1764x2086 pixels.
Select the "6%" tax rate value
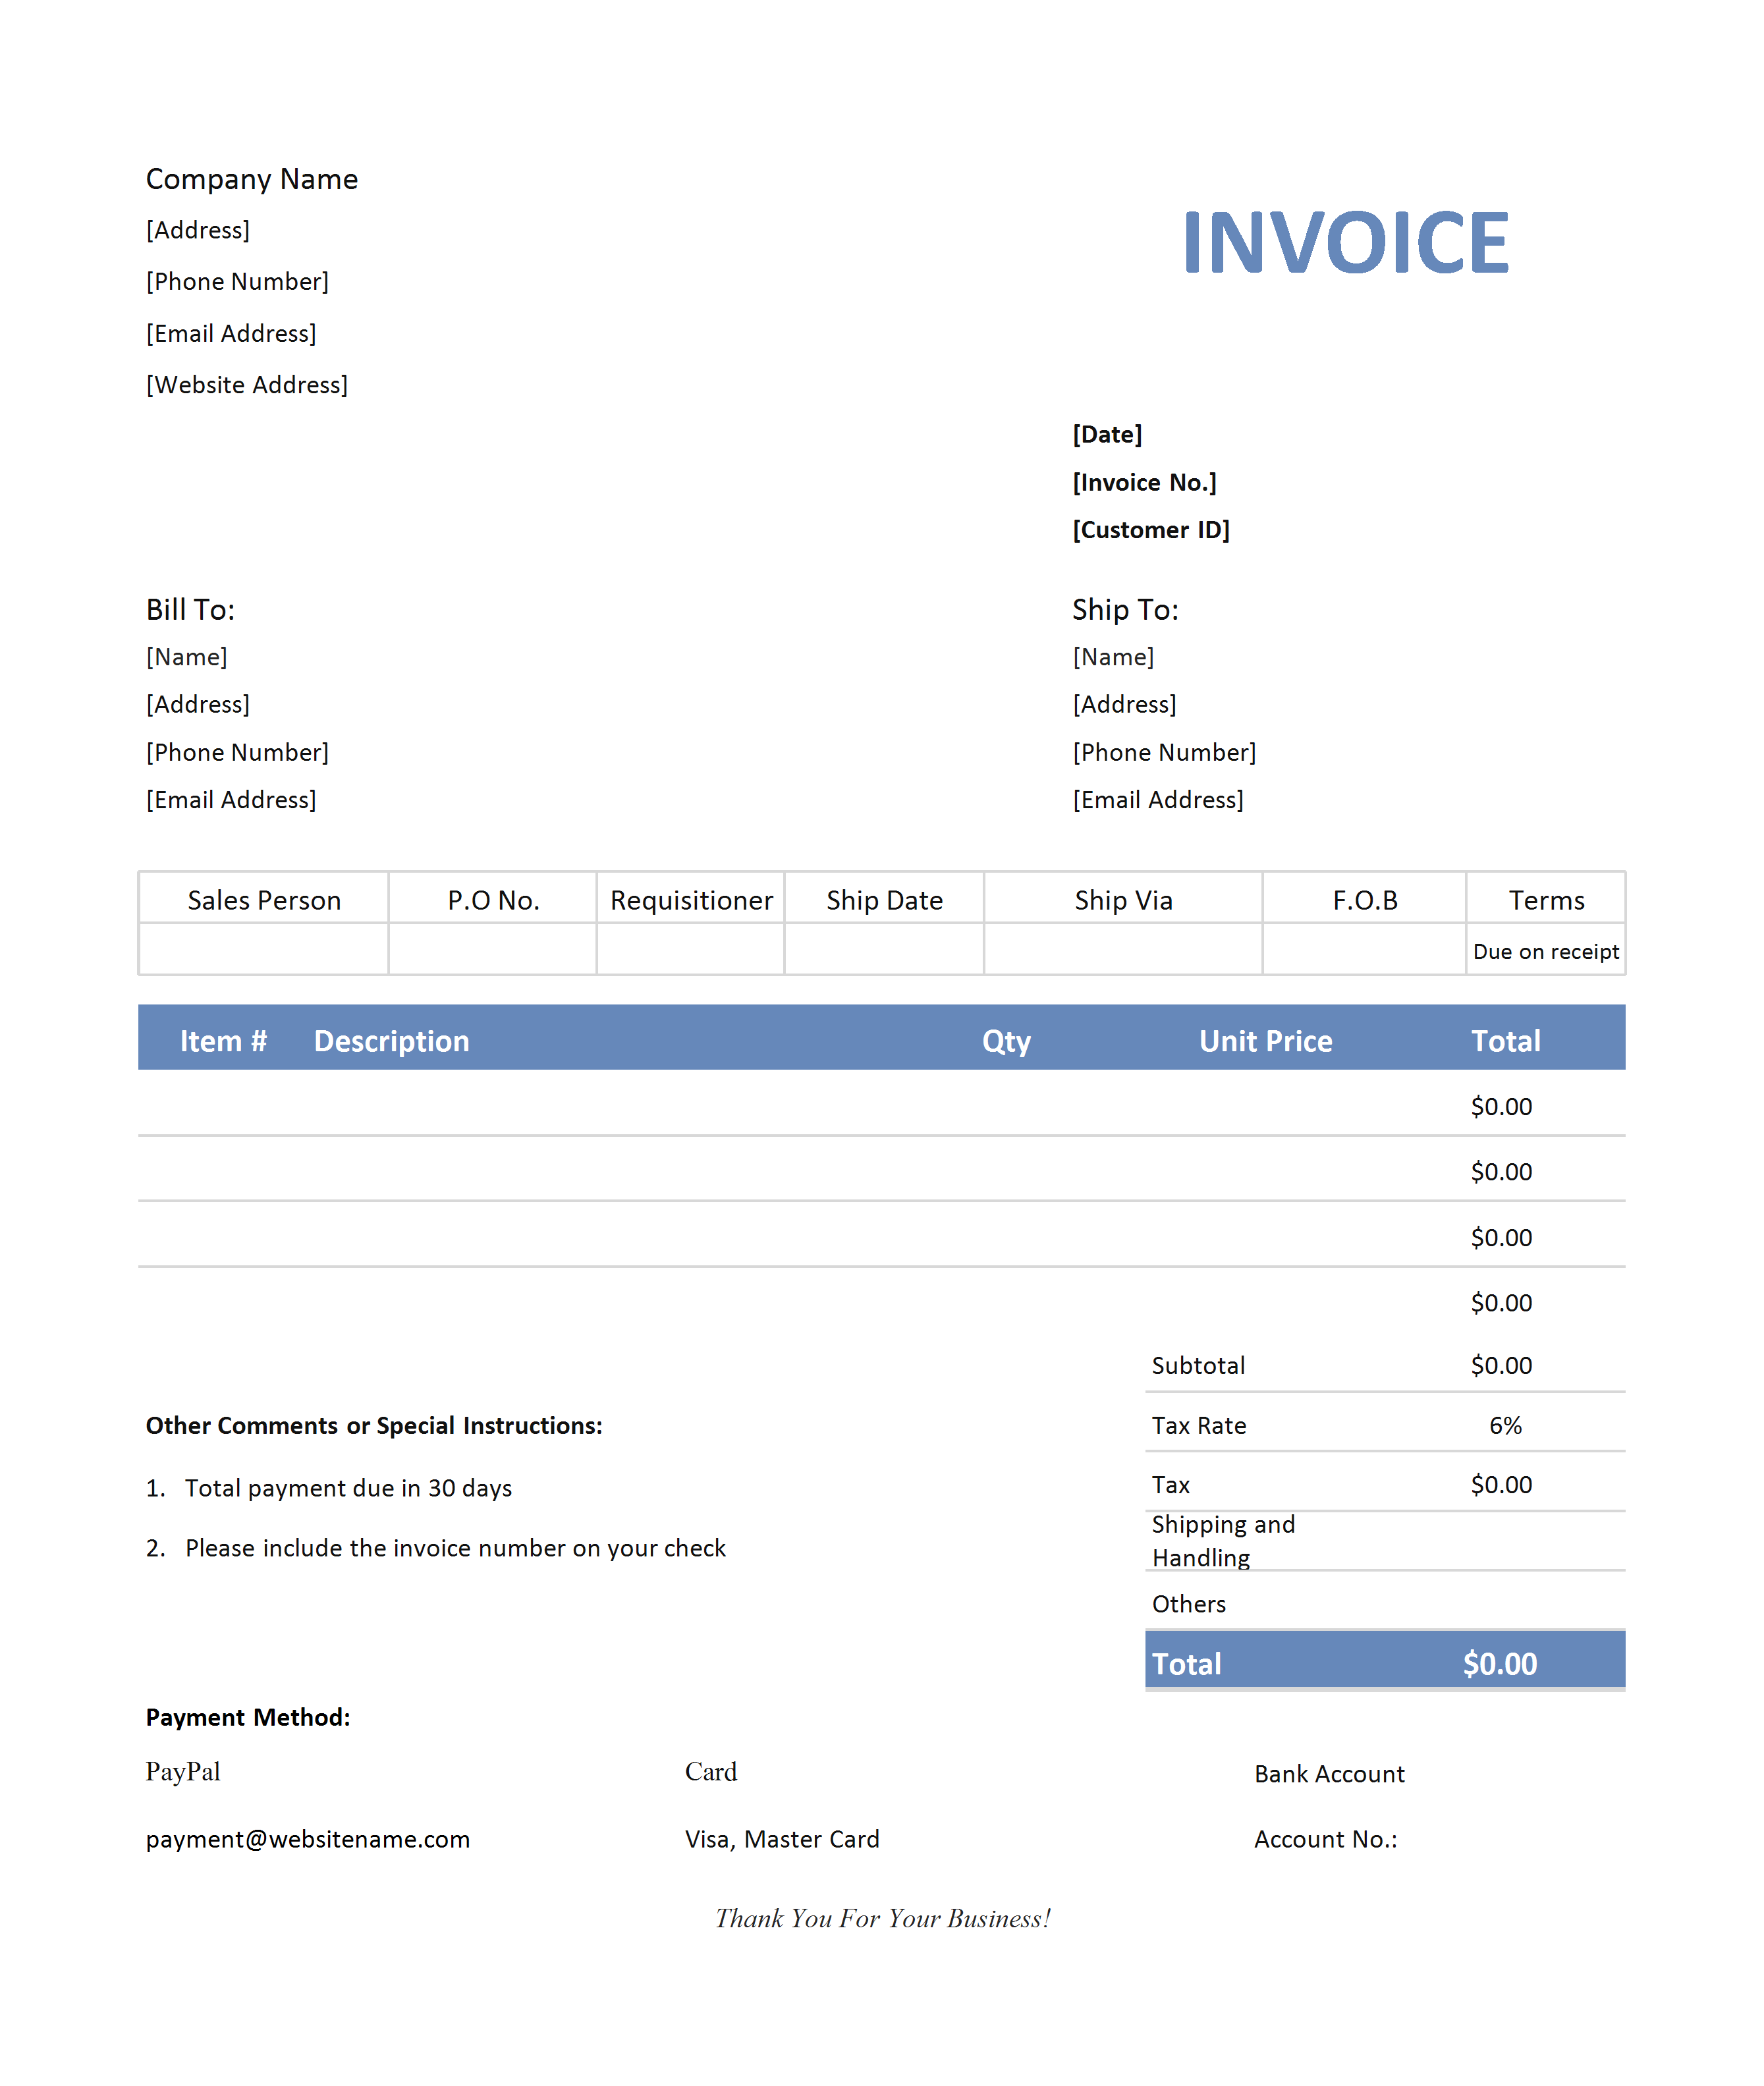[x=1505, y=1426]
